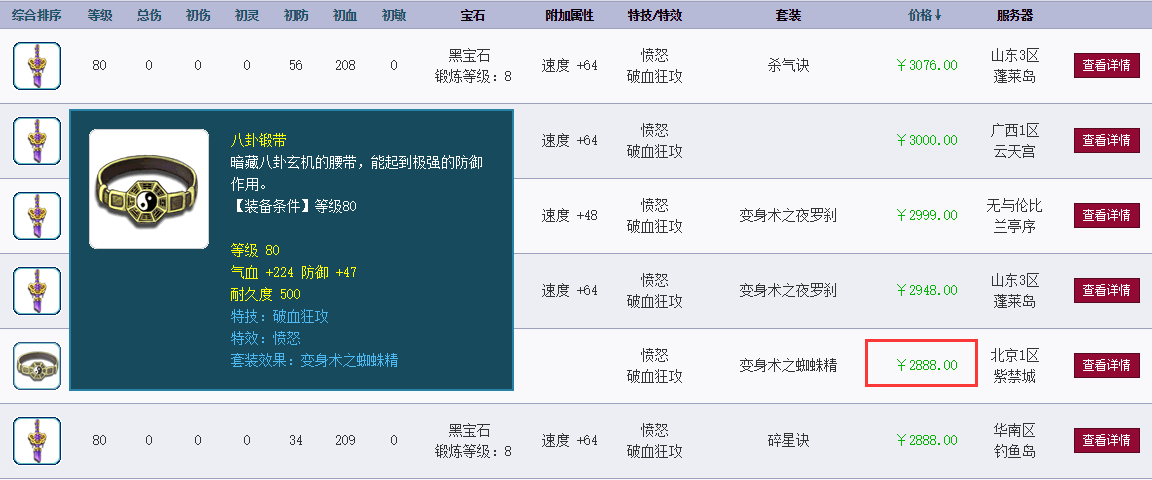The height and width of the screenshot is (480, 1152).
Task: Click 耐久度 500 line in tooltip
Action: click(266, 295)
